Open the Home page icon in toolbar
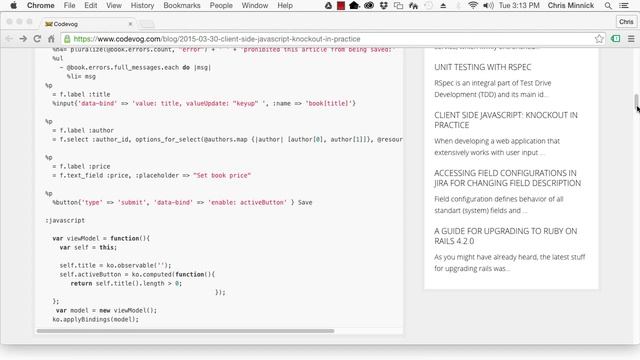The height and width of the screenshot is (360, 640). pos(51,39)
